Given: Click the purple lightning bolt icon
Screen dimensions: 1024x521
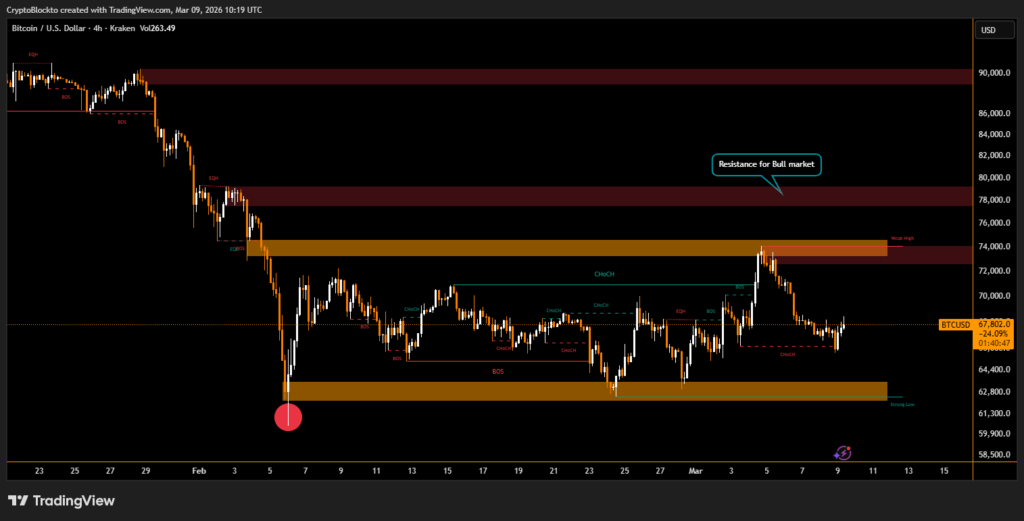Looking at the screenshot, I should pos(842,453).
